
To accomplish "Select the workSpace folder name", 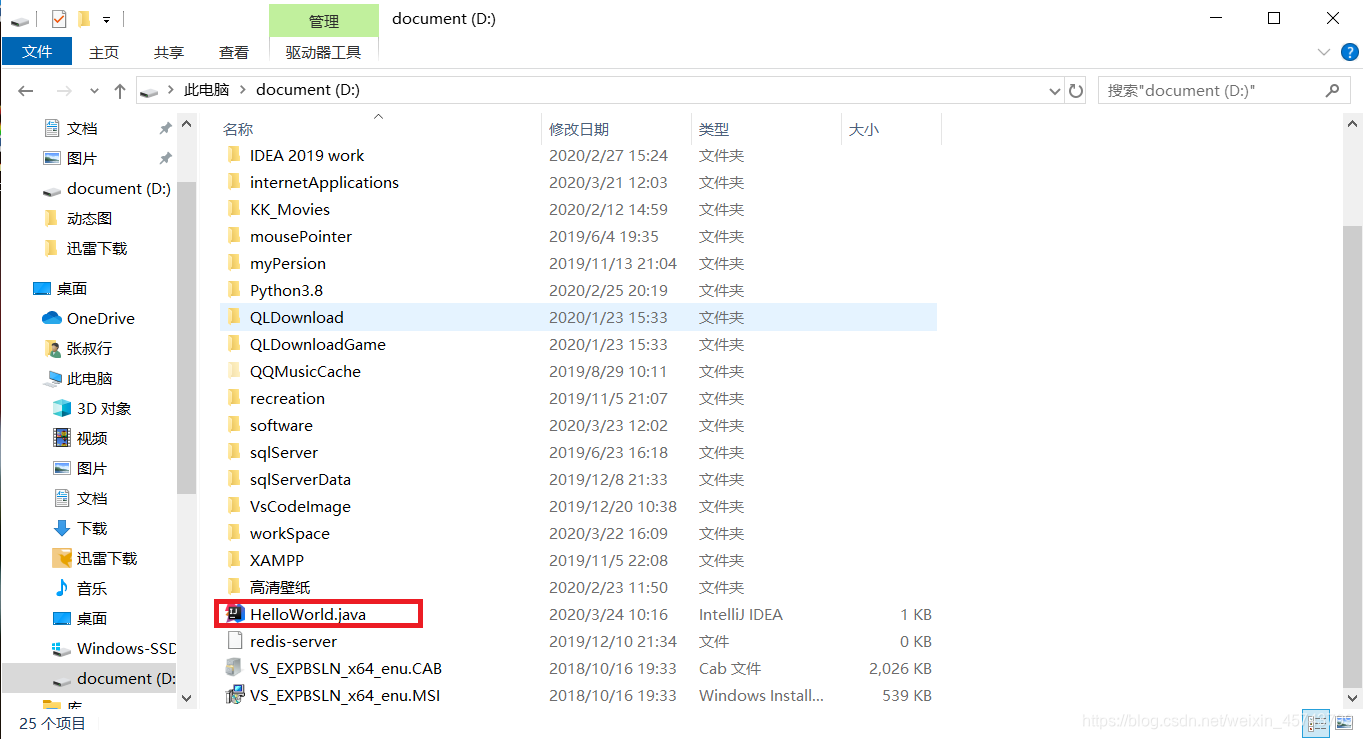I will pyautogui.click(x=290, y=533).
